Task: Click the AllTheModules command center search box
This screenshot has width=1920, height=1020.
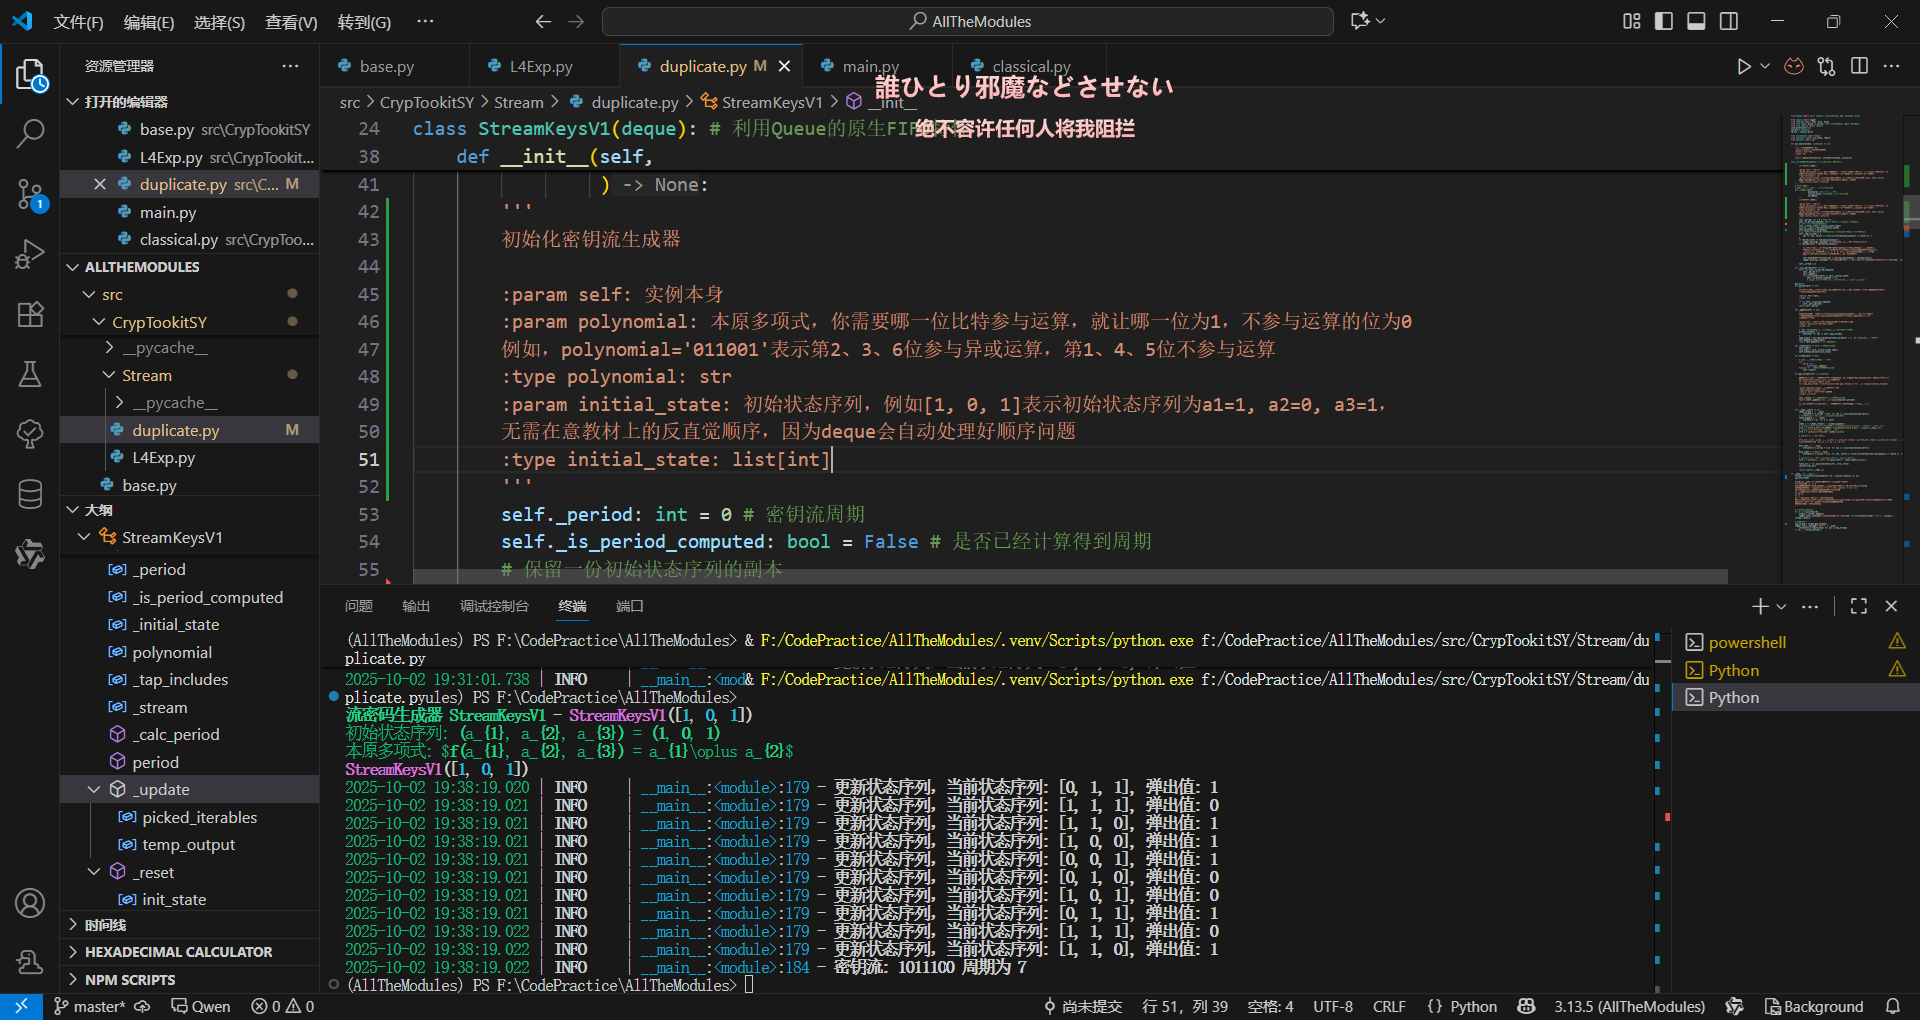Action: point(968,21)
